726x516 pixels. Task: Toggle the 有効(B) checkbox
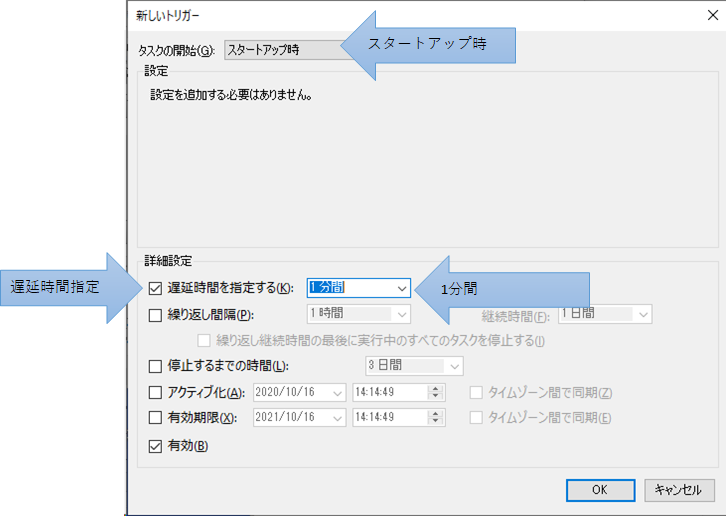click(155, 447)
